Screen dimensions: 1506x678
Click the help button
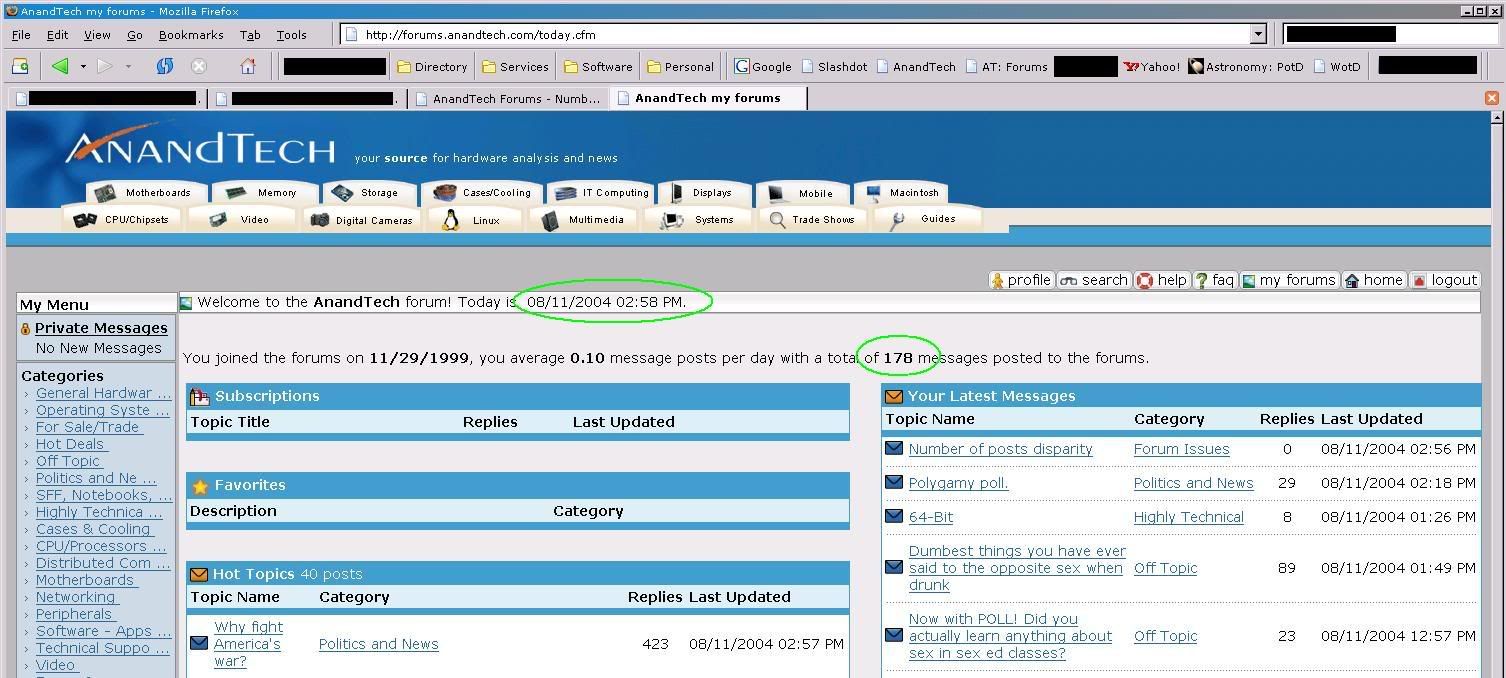1162,280
